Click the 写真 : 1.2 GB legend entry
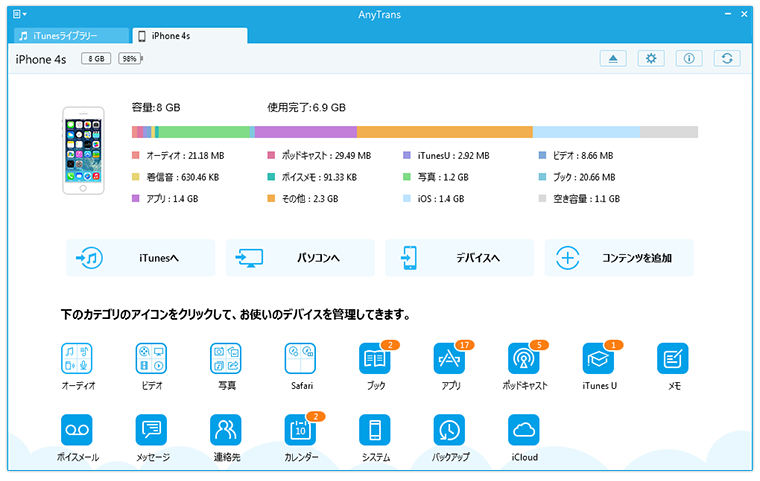This screenshot has height=481, width=760. (x=436, y=177)
